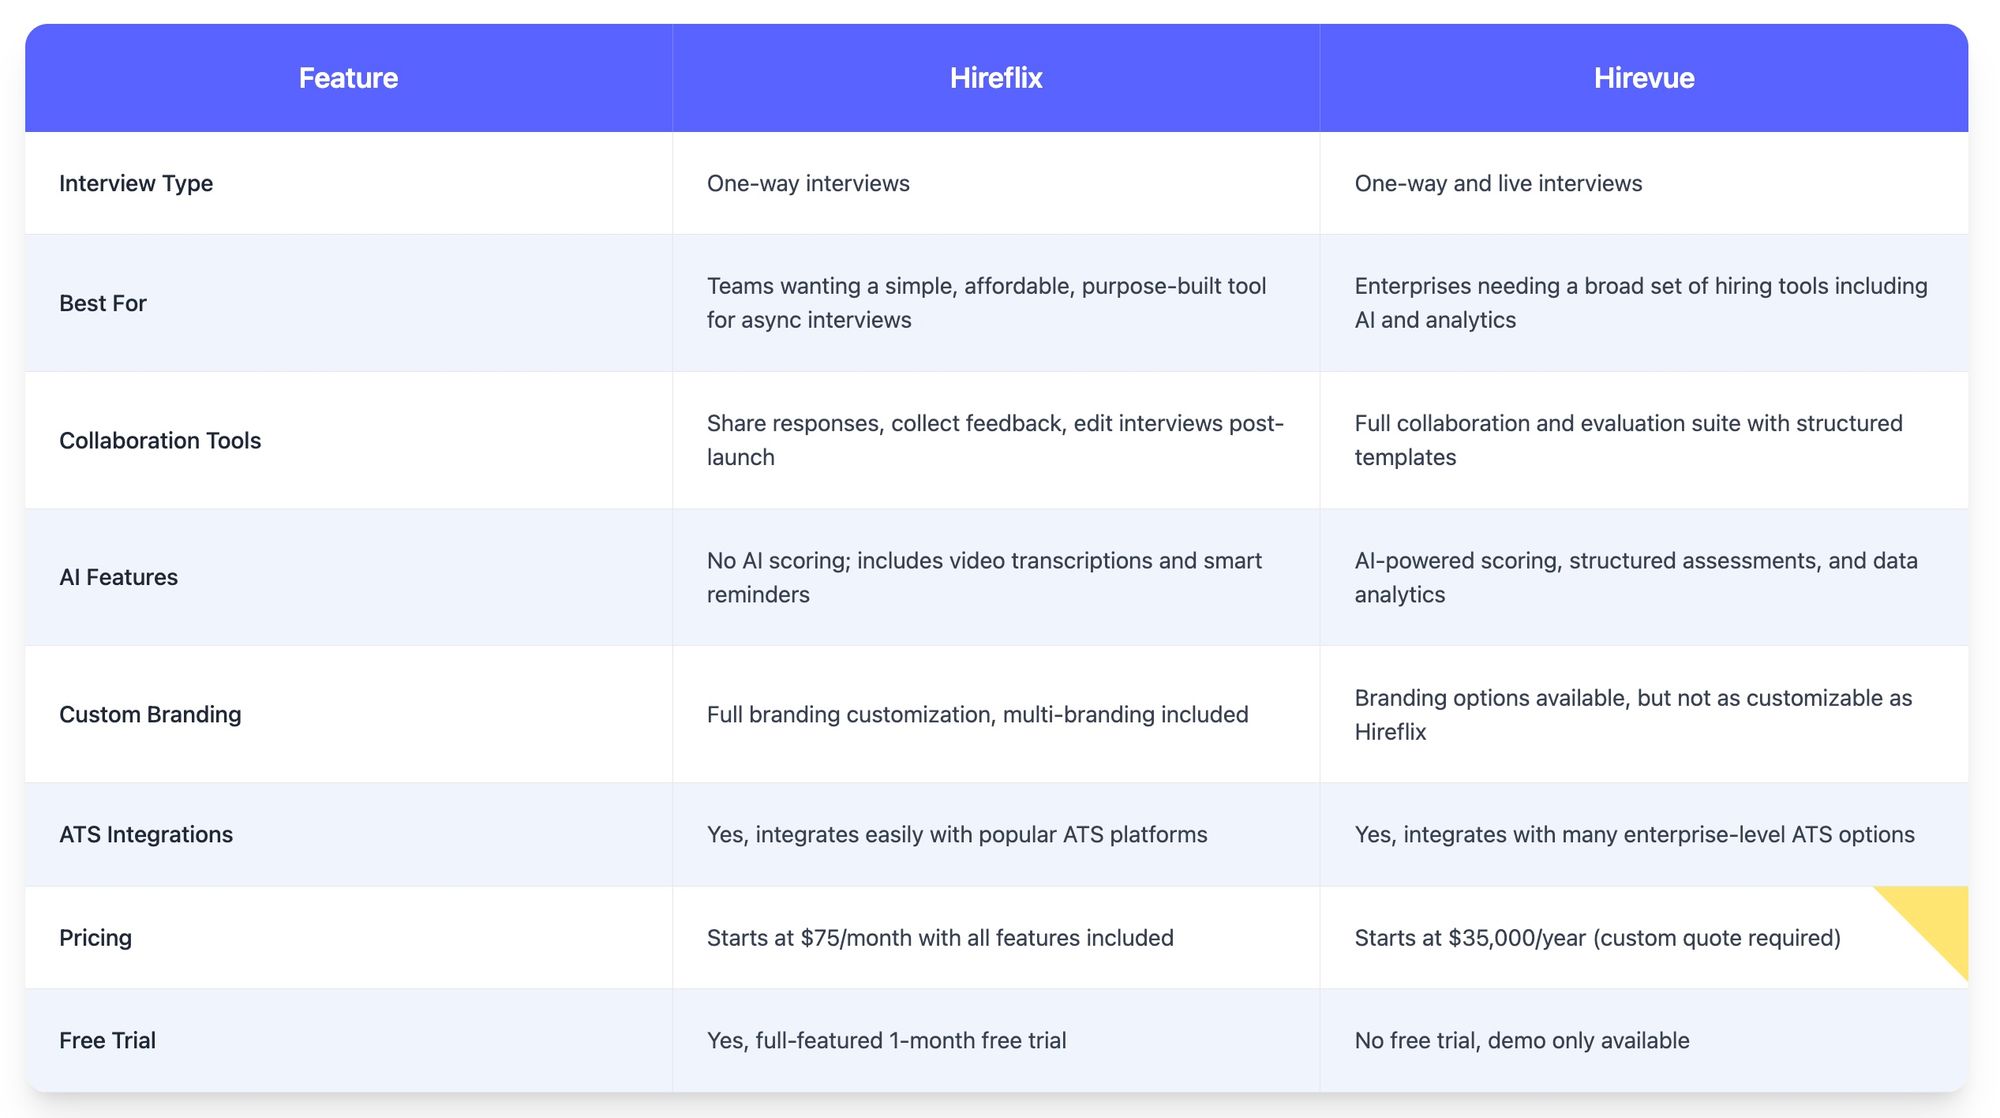Click the Hireflix column header
This screenshot has height=1118, width=2000.
[x=996, y=78]
